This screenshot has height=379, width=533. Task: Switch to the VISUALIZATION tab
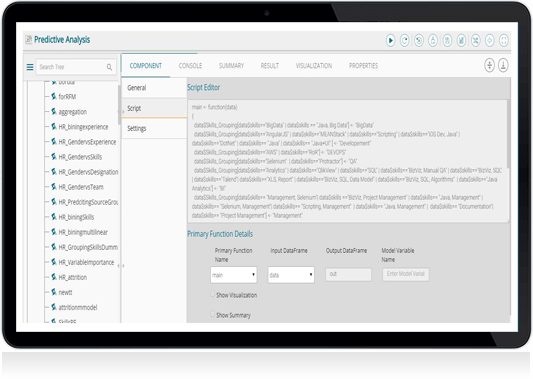pyautogui.click(x=314, y=66)
